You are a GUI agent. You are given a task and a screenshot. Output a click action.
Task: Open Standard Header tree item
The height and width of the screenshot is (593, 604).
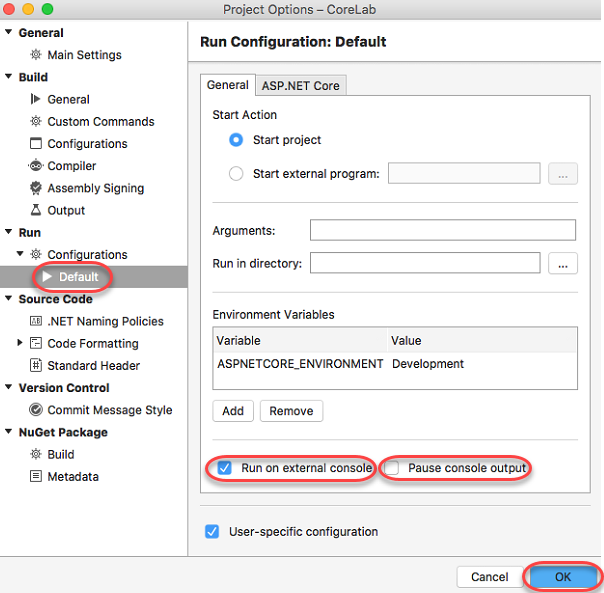tap(94, 365)
